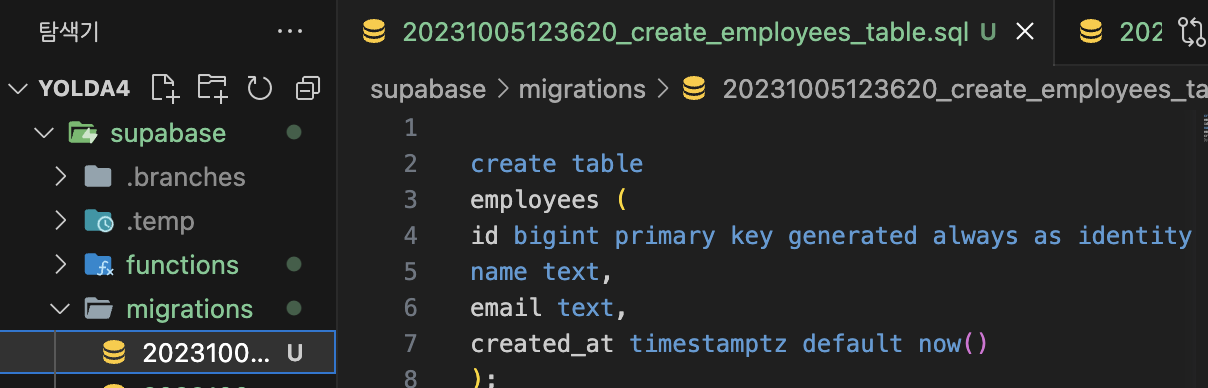Click the U status badge on file row
Viewport: 1208px width, 388px height.
294,353
